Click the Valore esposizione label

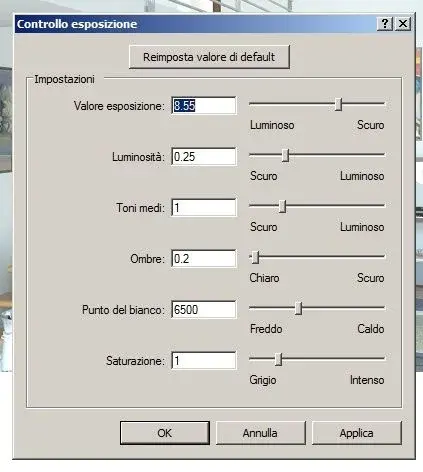click(x=119, y=106)
